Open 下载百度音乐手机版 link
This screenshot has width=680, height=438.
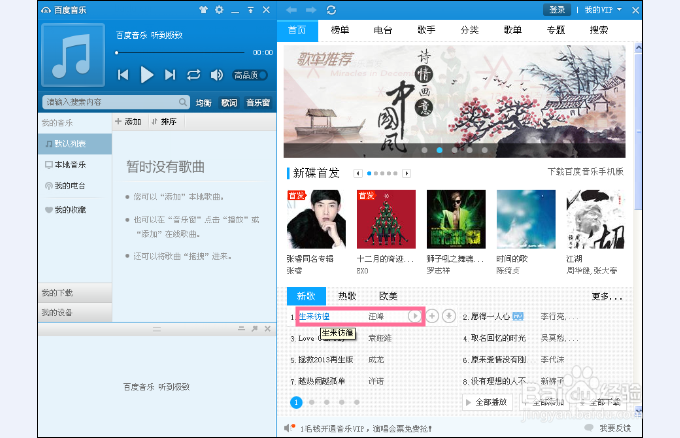585,172
